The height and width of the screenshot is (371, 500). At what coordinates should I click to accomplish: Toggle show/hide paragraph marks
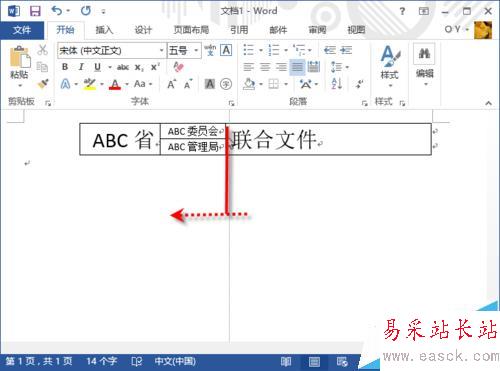pyautogui.click(x=359, y=84)
